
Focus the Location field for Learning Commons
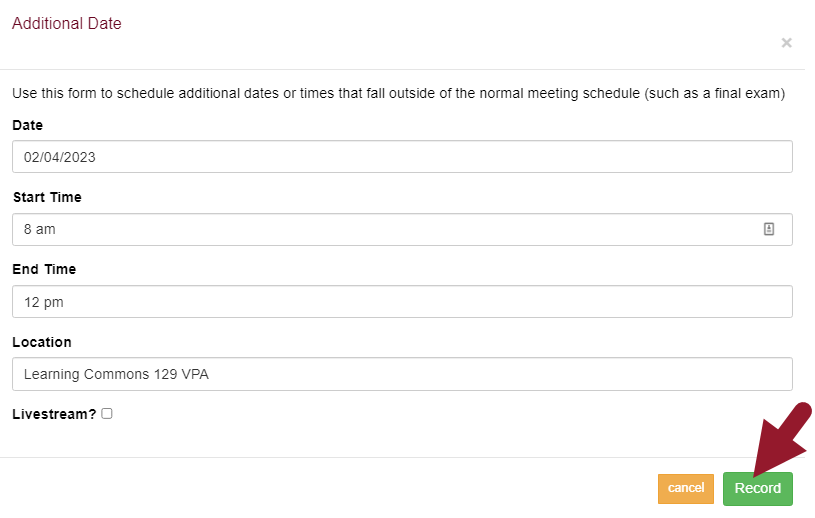pos(402,375)
